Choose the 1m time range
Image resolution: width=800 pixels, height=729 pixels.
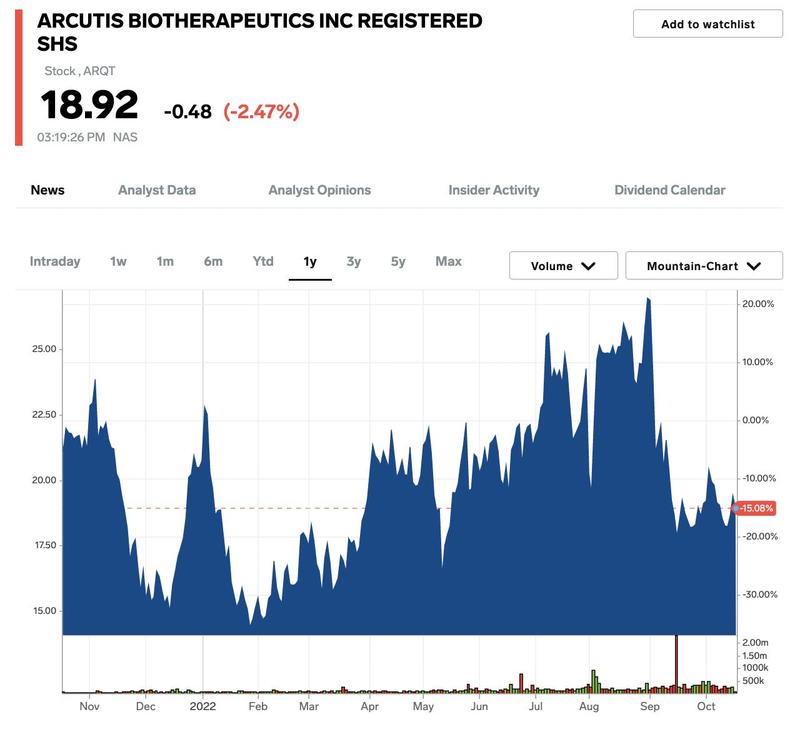[165, 262]
